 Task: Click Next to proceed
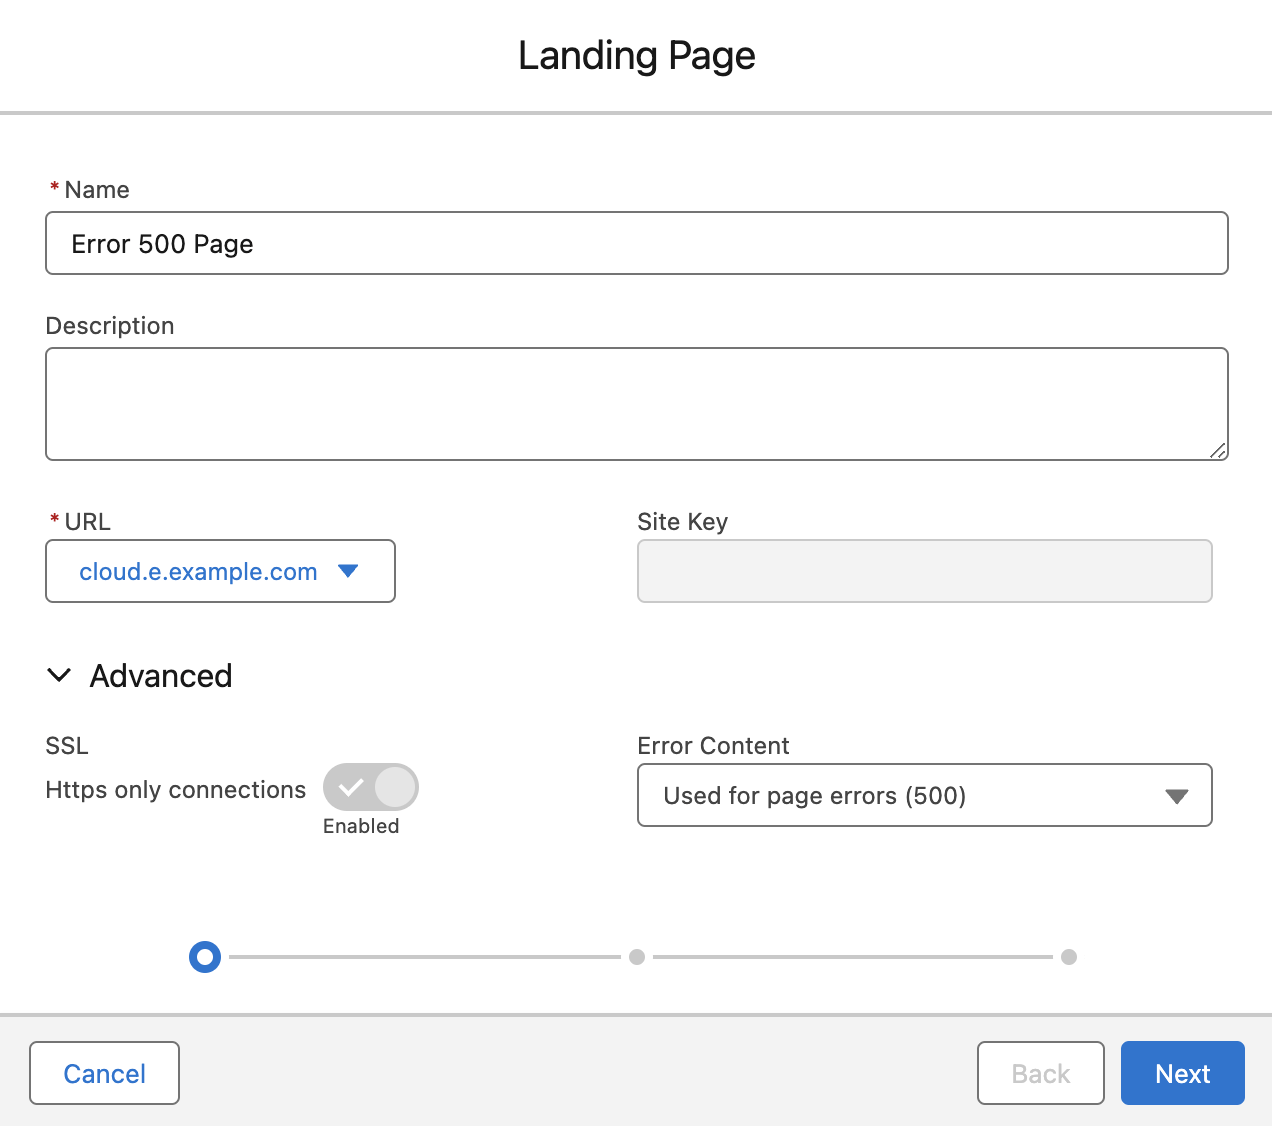[x=1182, y=1073]
